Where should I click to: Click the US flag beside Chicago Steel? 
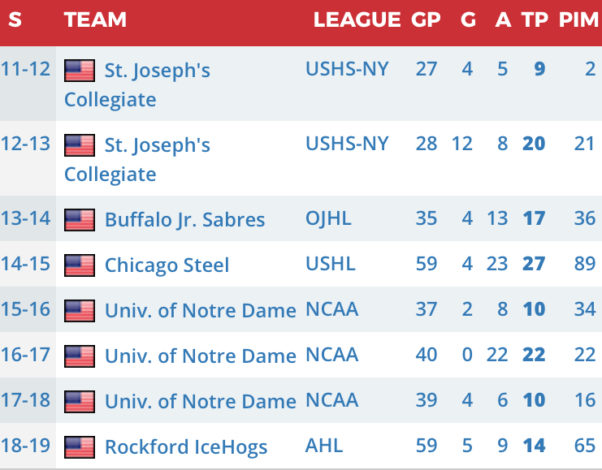click(79, 266)
